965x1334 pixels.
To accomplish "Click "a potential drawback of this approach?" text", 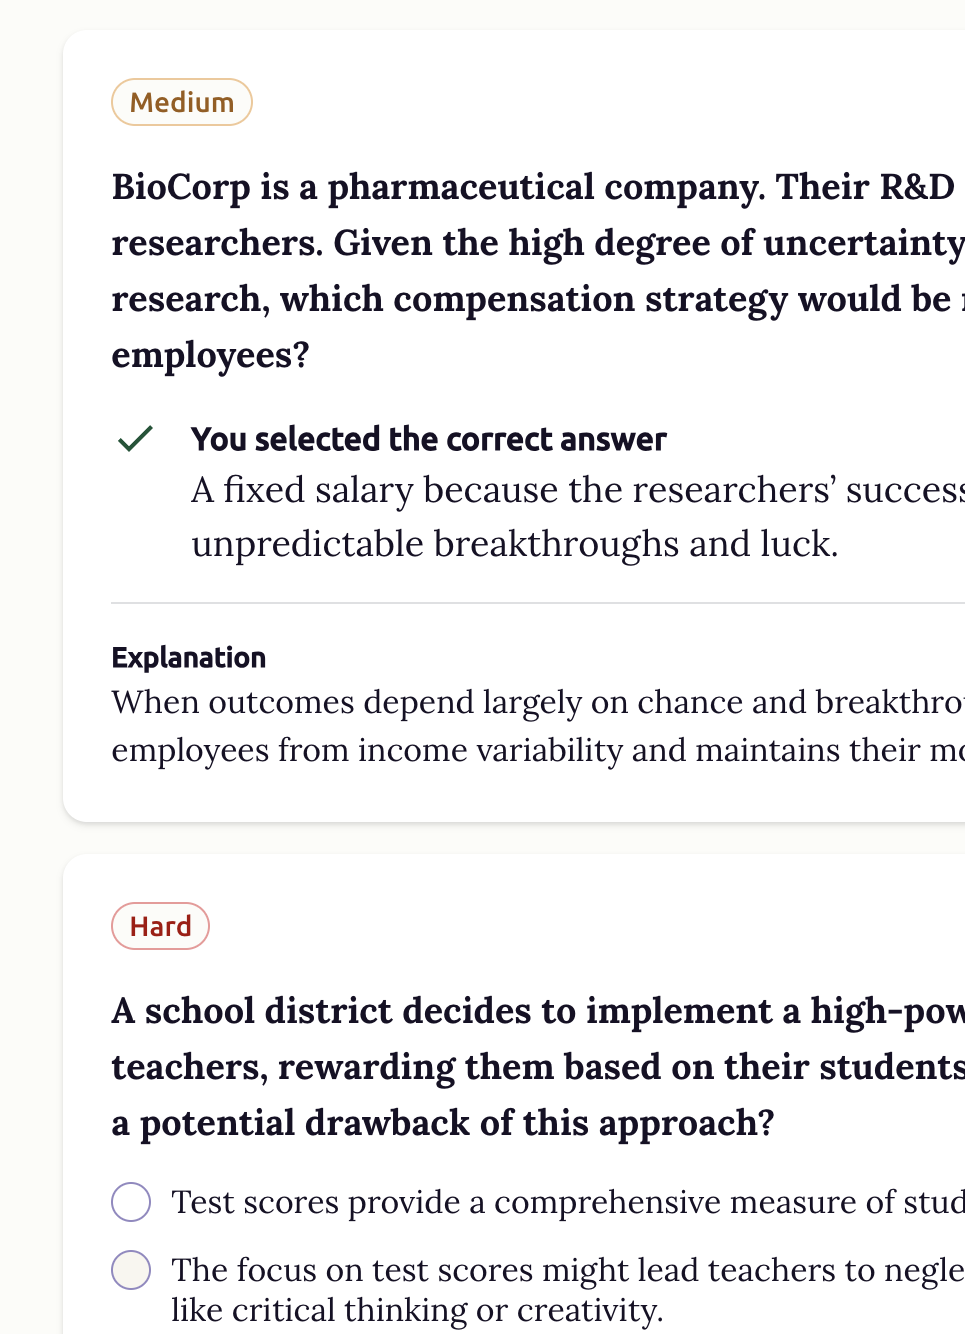I will pyautogui.click(x=443, y=1123).
